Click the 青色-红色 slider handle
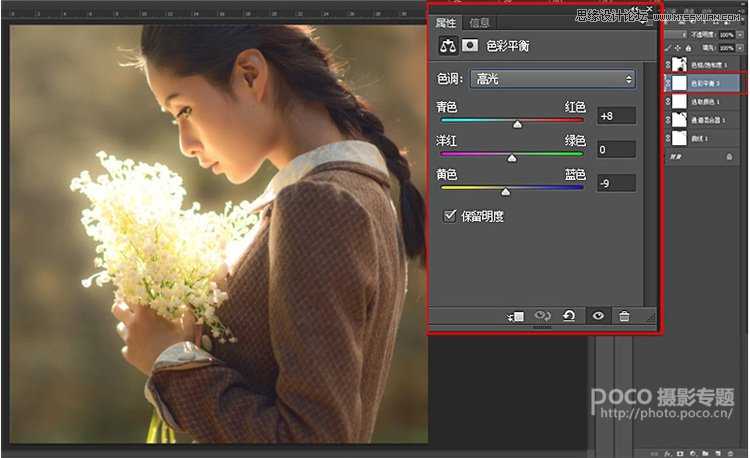The width and height of the screenshot is (750, 458). click(x=517, y=125)
